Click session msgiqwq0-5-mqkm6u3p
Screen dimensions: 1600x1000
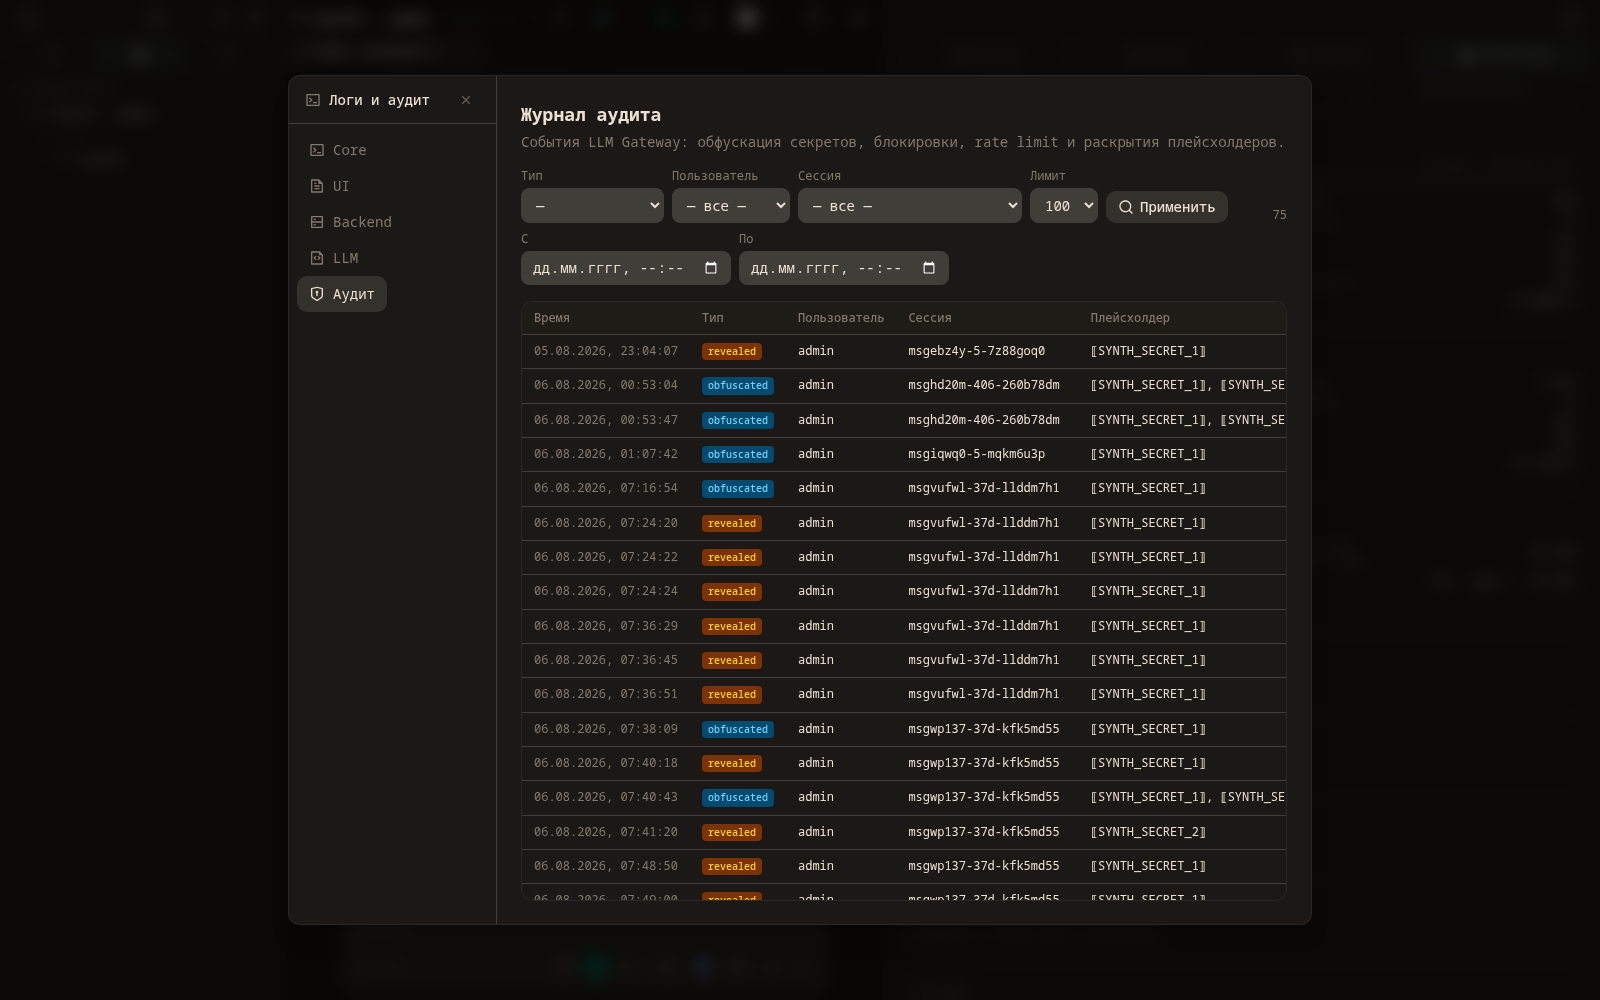977,454
